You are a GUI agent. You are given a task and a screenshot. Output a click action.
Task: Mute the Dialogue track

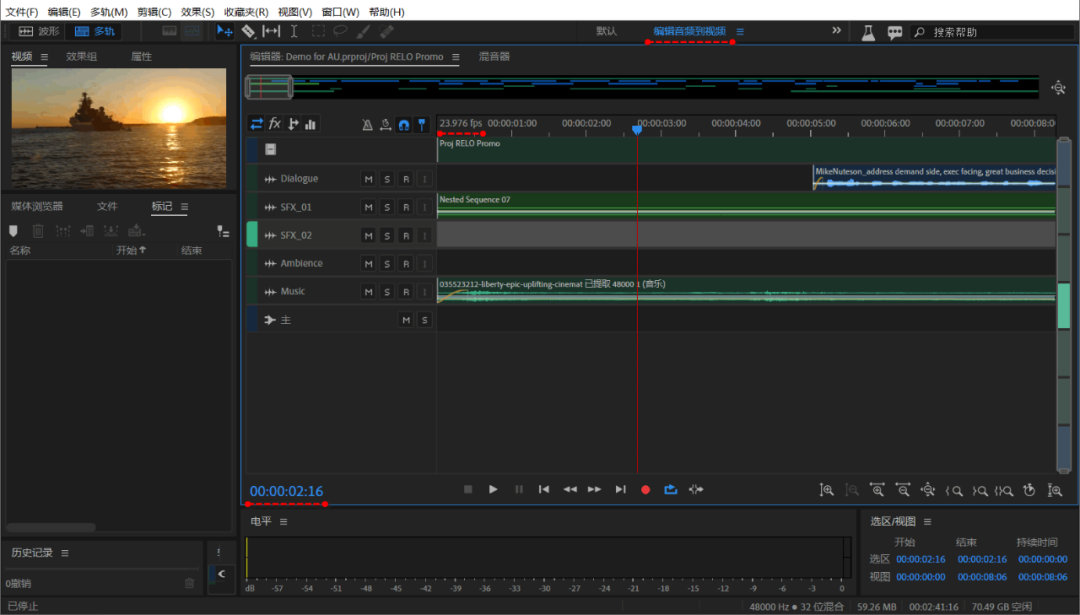pyautogui.click(x=368, y=179)
